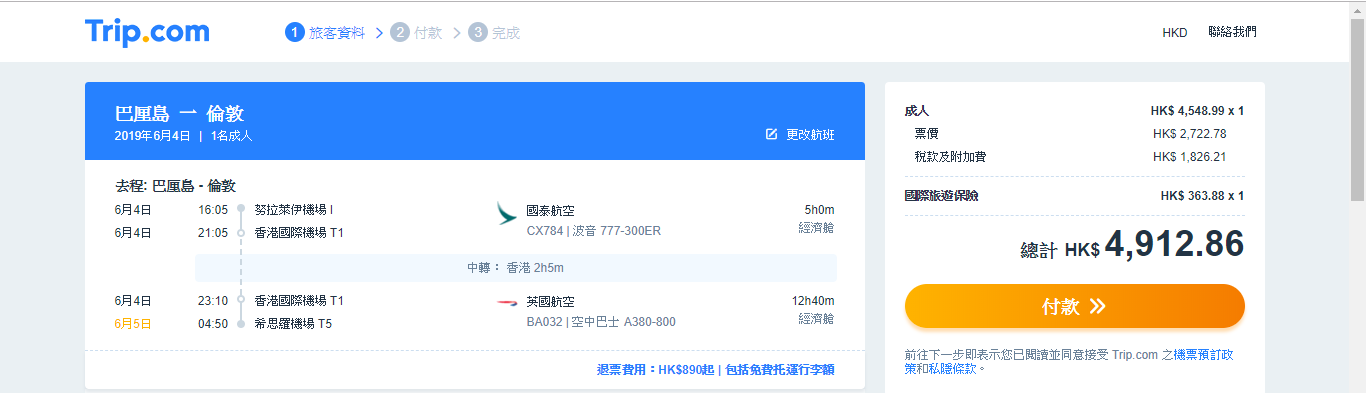Image resolution: width=1366 pixels, height=393 pixels.
Task: Click the step 3 完成 circle icon
Action: (x=477, y=32)
